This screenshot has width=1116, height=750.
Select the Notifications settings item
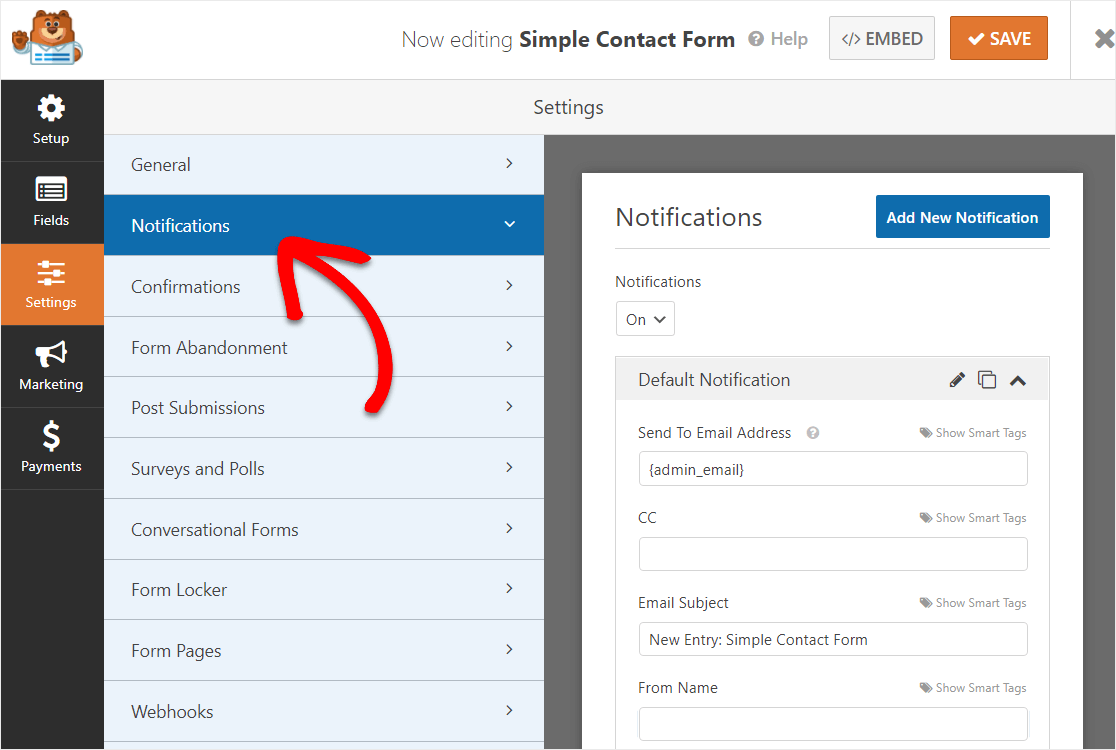[x=324, y=225]
